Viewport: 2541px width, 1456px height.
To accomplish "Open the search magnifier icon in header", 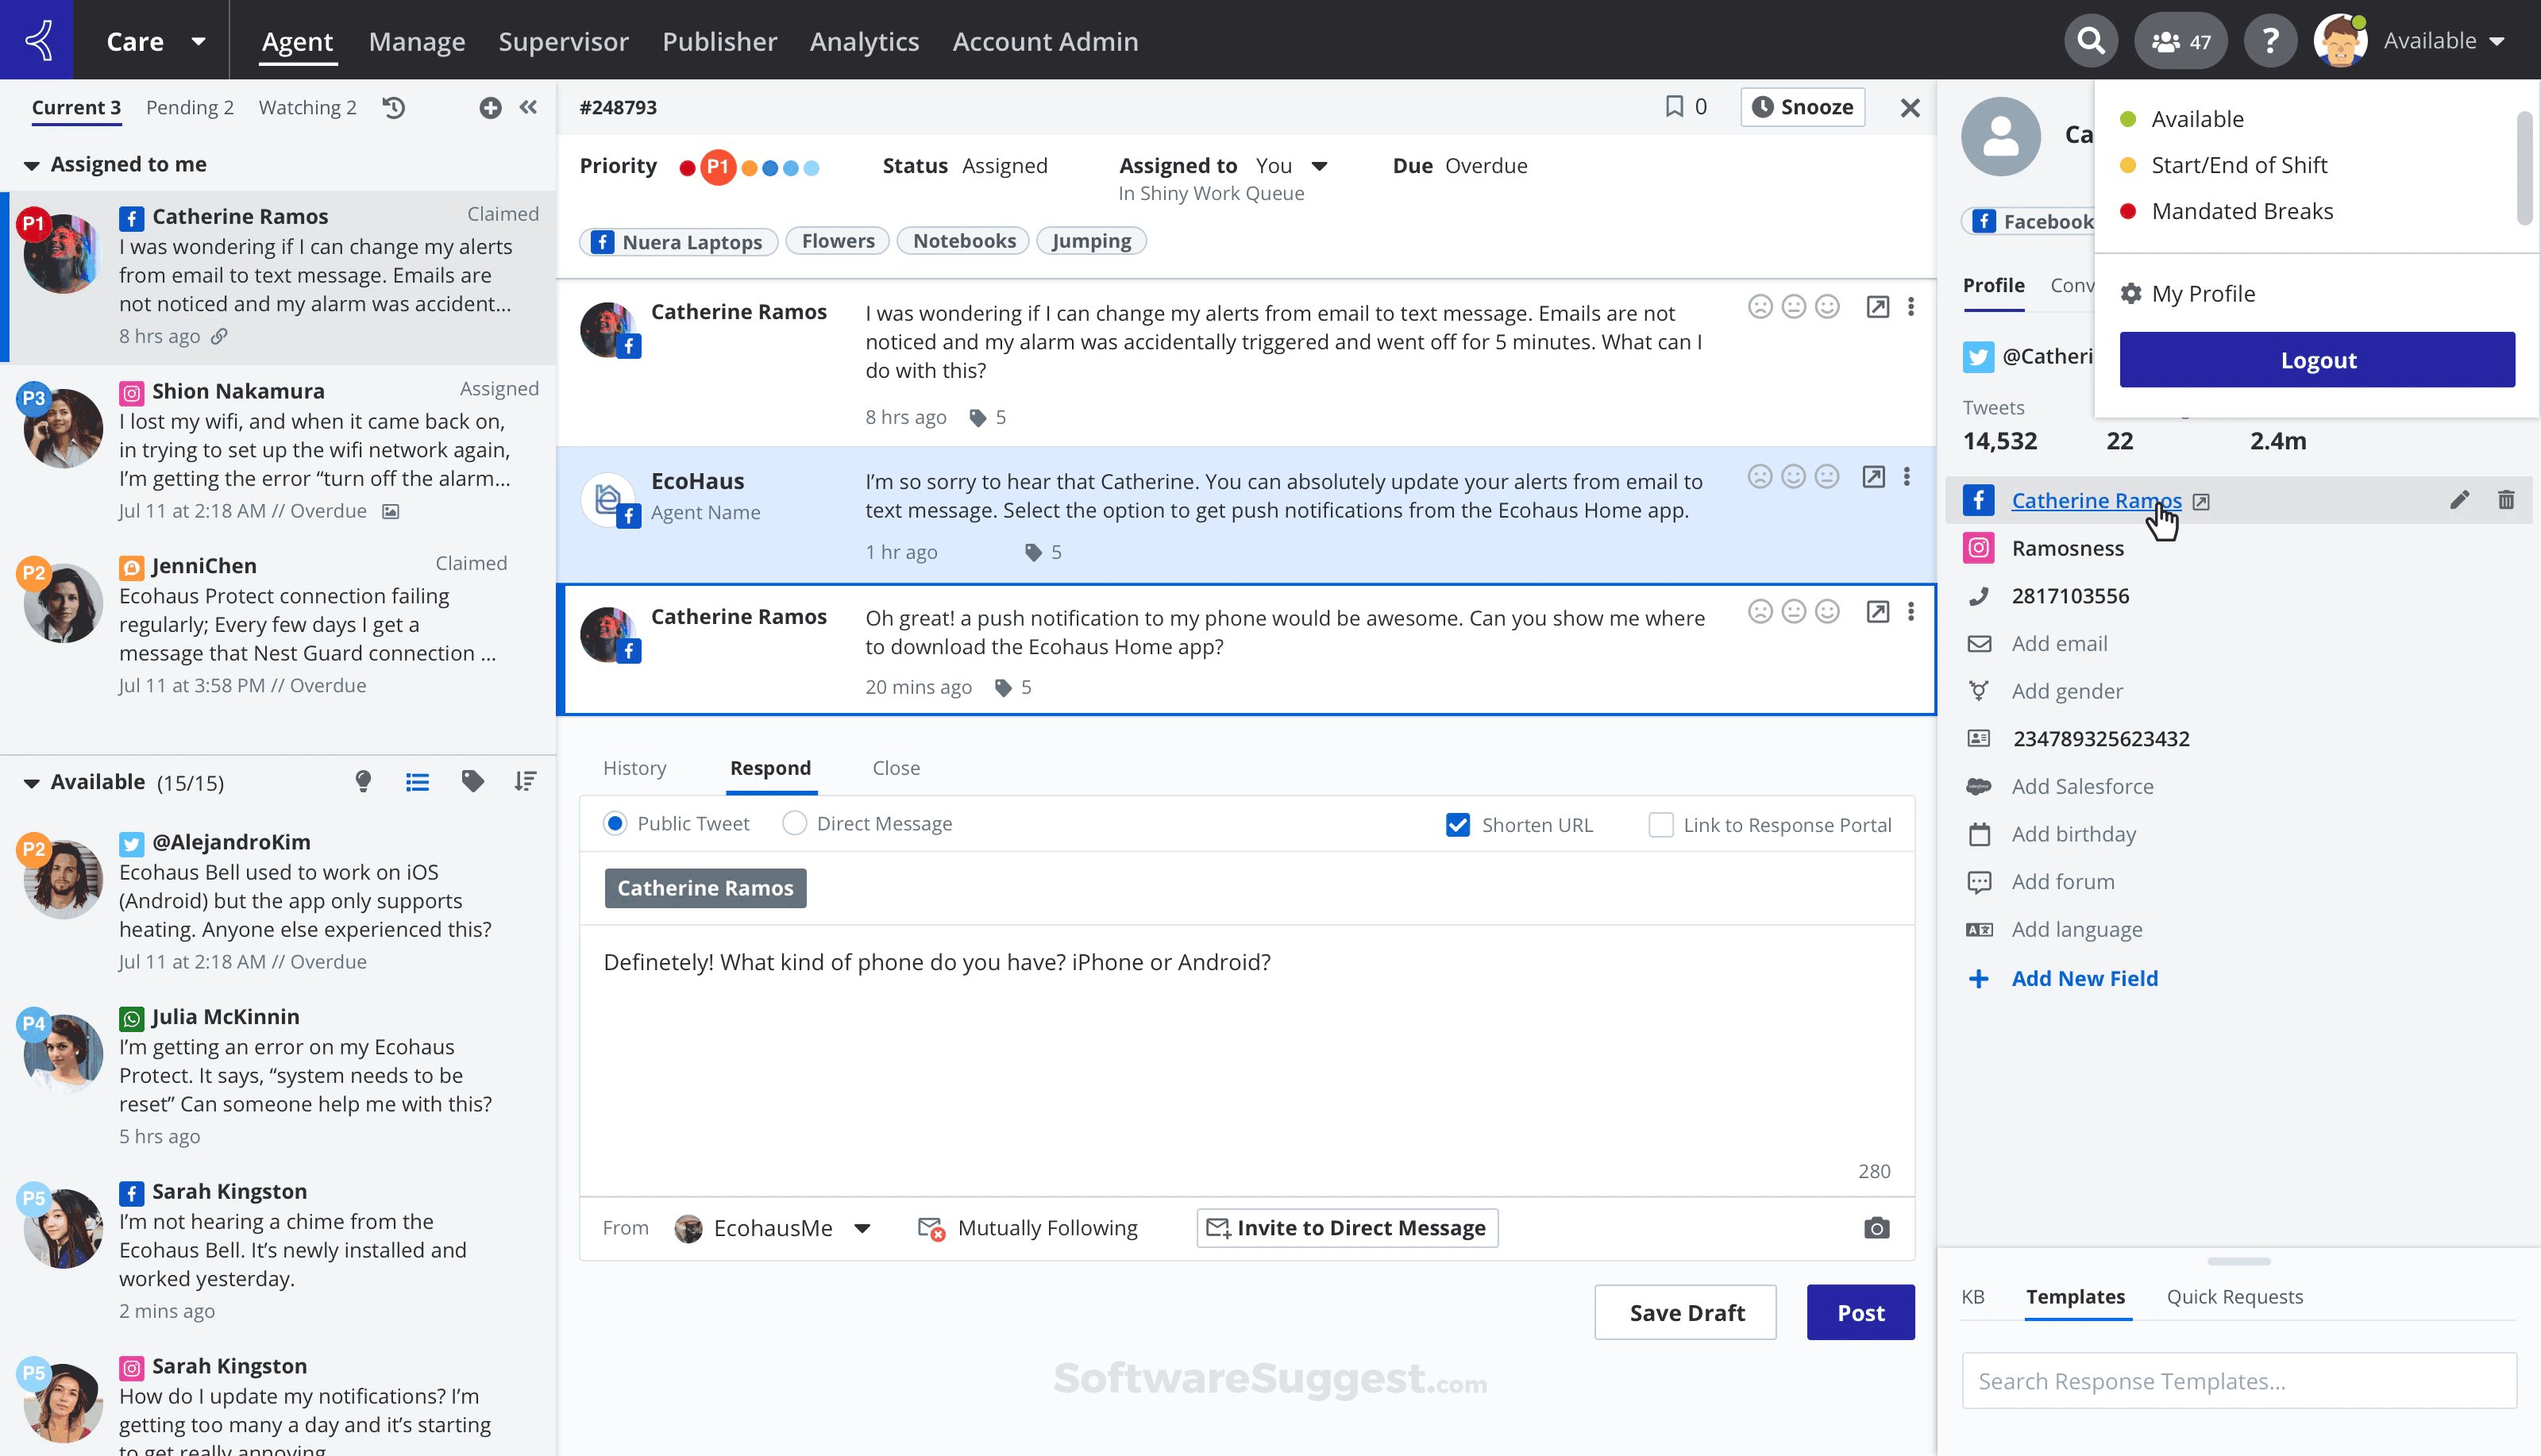I will 2090,41.
